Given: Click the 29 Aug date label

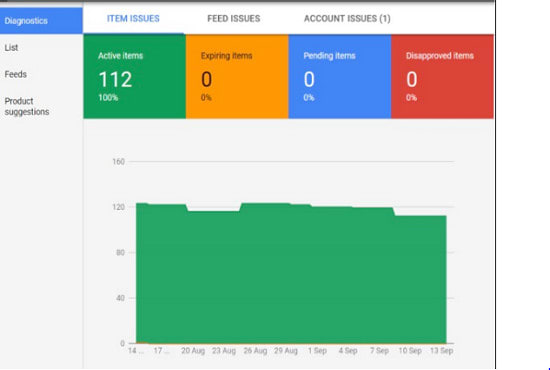Looking at the screenshot, I should (x=286, y=351).
